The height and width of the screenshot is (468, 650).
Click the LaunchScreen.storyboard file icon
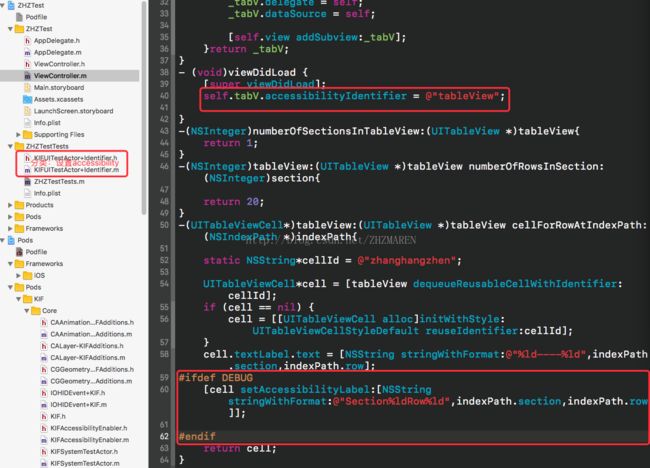[x=27, y=111]
